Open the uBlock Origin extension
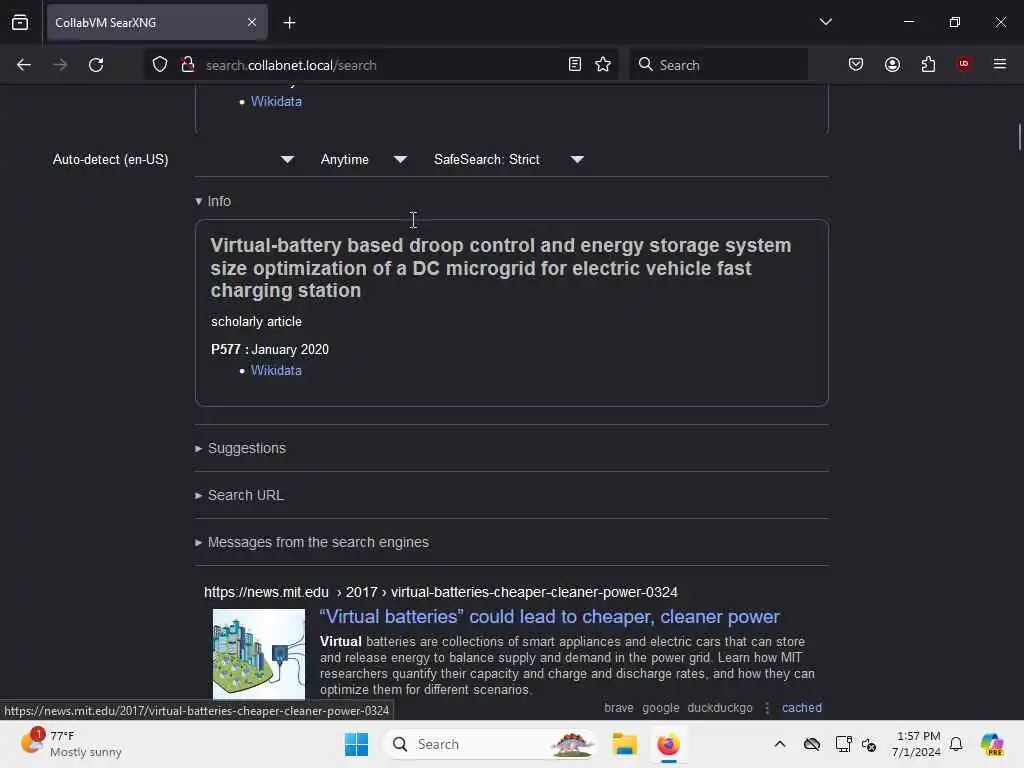Image resolution: width=1024 pixels, height=768 pixels. tap(964, 64)
